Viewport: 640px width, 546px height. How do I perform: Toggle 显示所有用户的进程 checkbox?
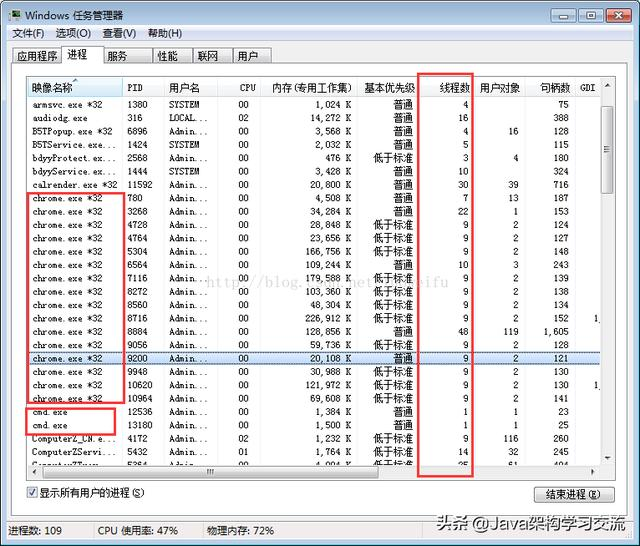point(32,492)
